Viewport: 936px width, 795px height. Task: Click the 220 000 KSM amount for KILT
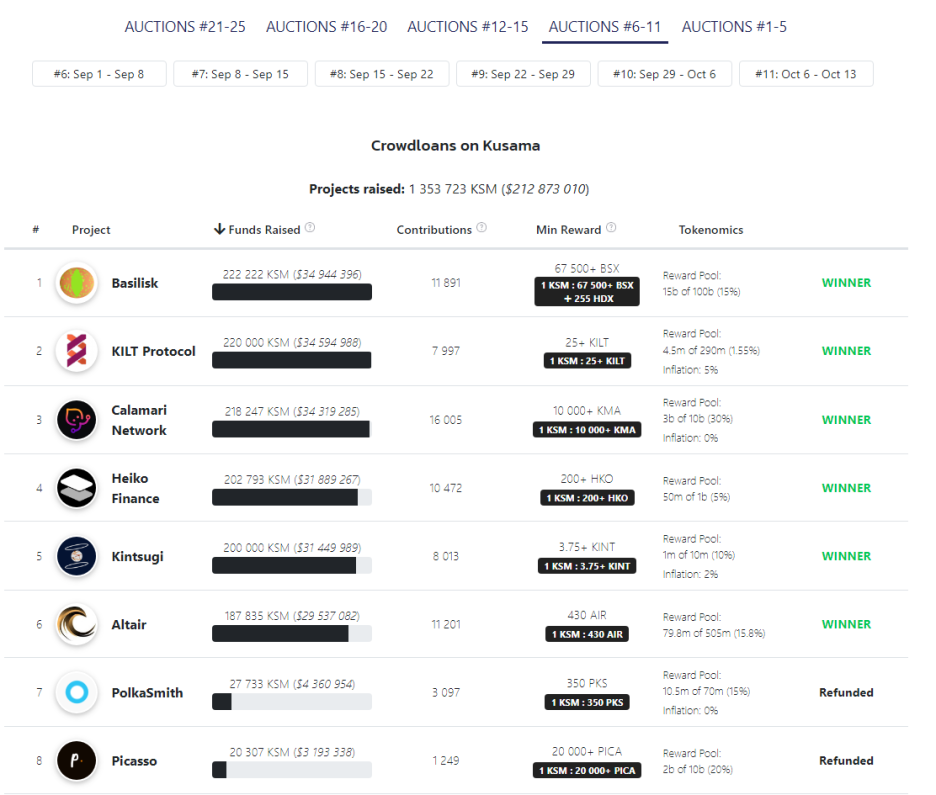pos(256,343)
